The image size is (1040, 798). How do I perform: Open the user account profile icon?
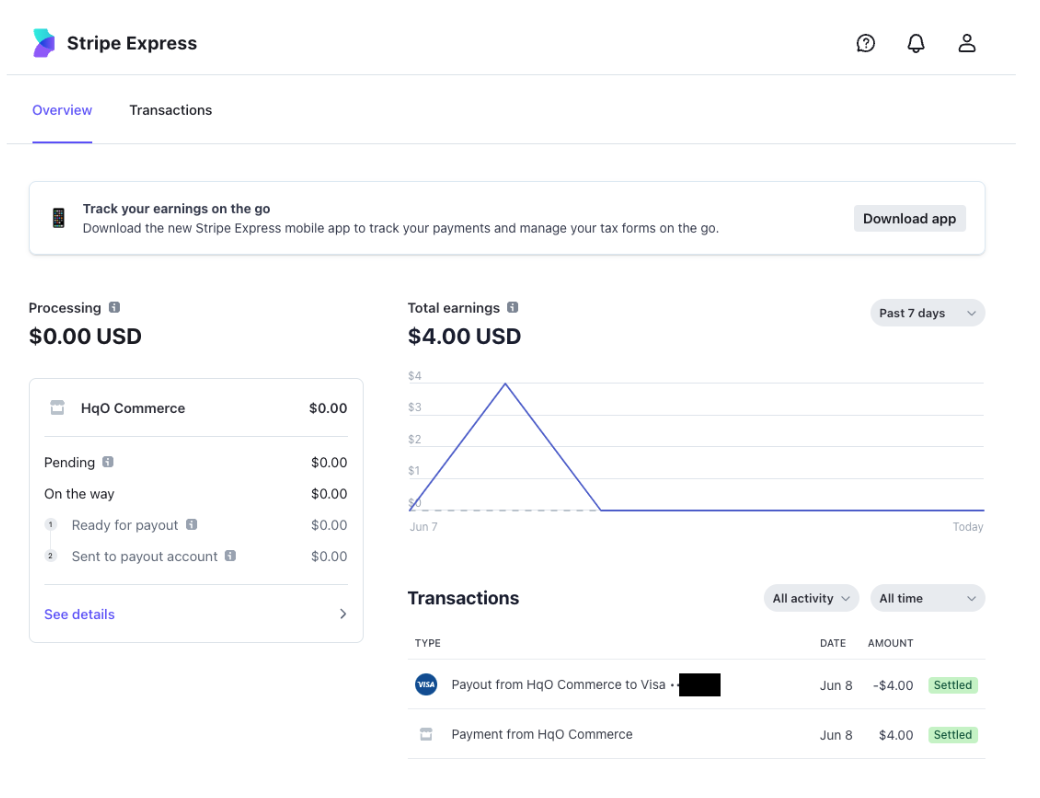coord(966,43)
